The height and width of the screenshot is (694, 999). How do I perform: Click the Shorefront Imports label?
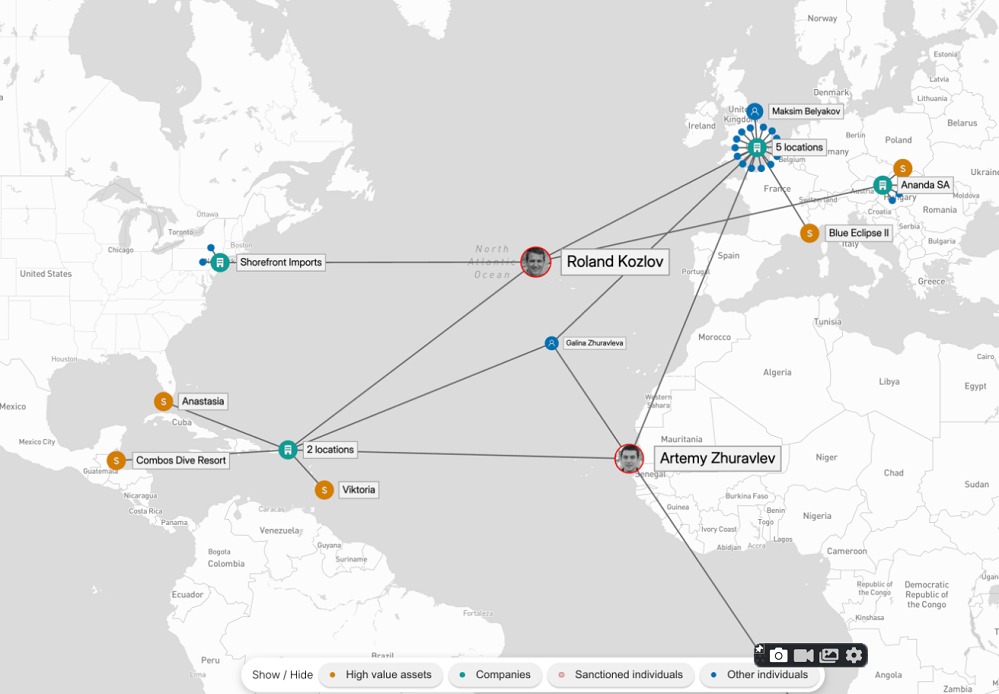point(281,262)
